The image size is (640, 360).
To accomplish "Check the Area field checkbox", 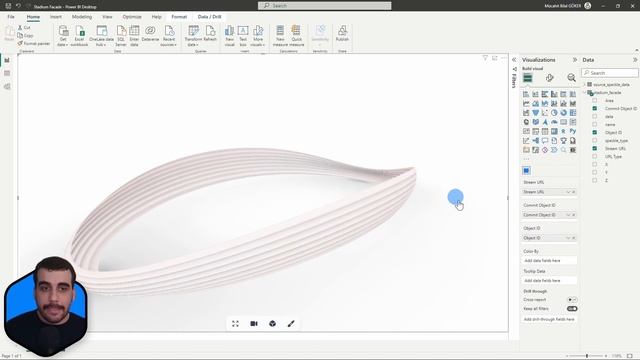I will point(595,100).
